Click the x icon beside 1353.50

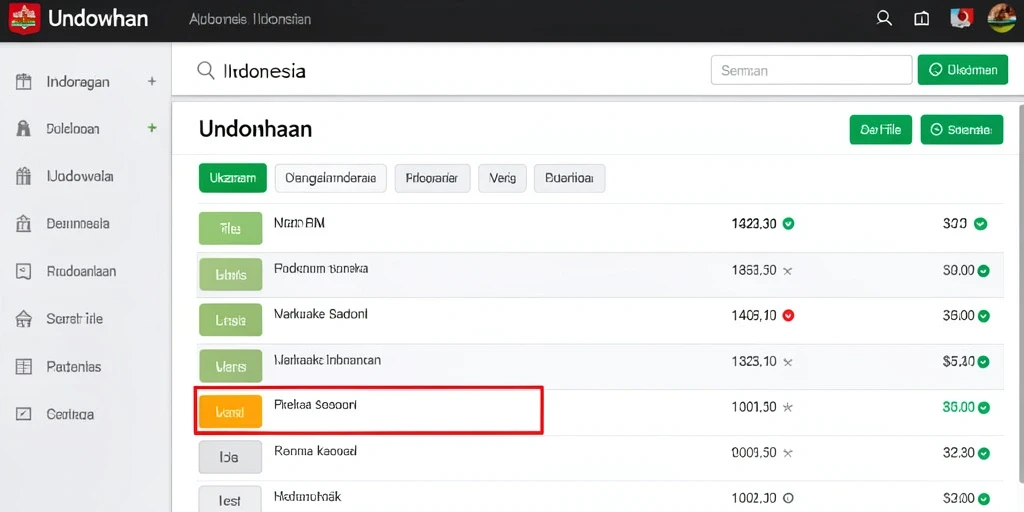787,270
